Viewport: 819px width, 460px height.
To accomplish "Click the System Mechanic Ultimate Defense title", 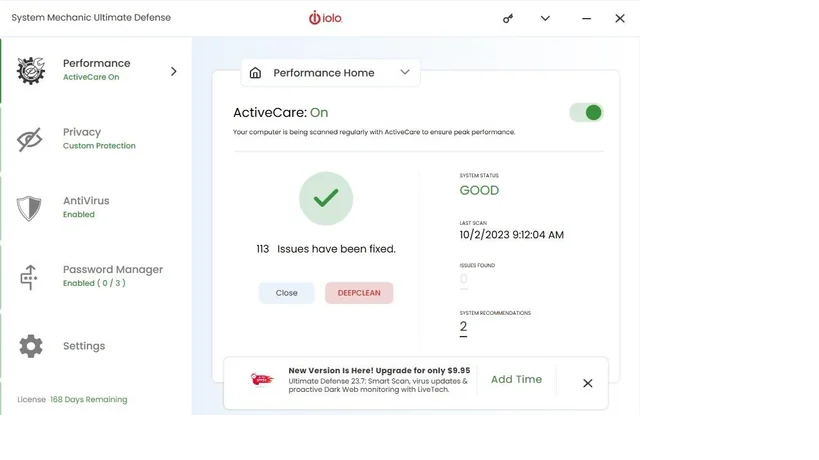I will coord(91,18).
